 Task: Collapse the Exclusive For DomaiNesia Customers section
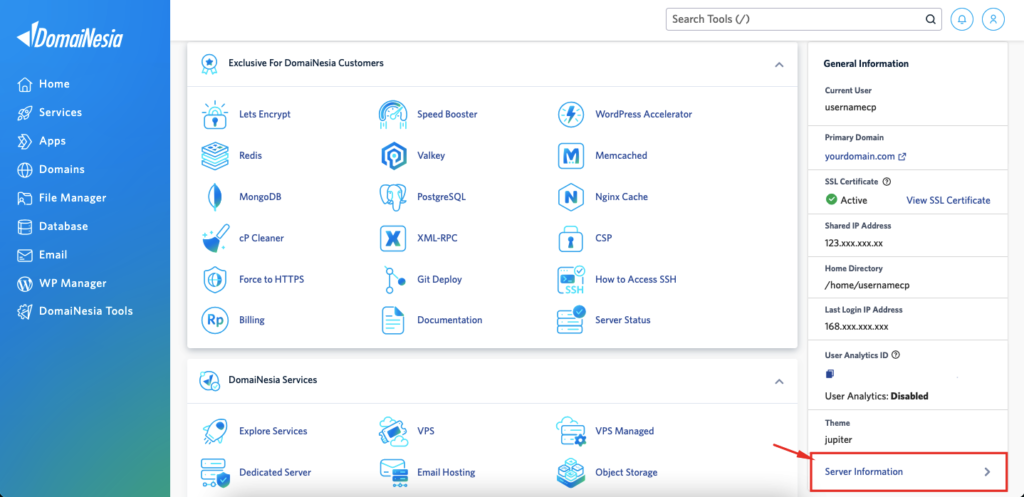[778, 64]
